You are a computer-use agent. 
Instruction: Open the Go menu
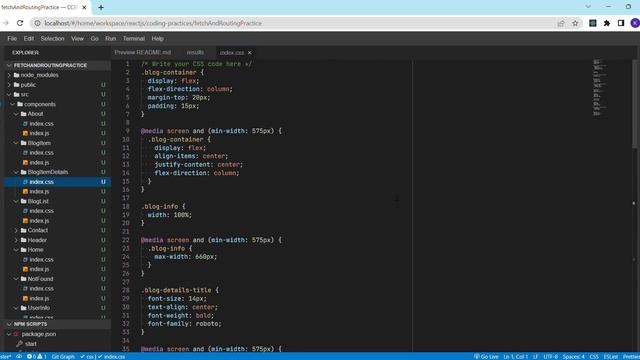pyautogui.click(x=95, y=38)
